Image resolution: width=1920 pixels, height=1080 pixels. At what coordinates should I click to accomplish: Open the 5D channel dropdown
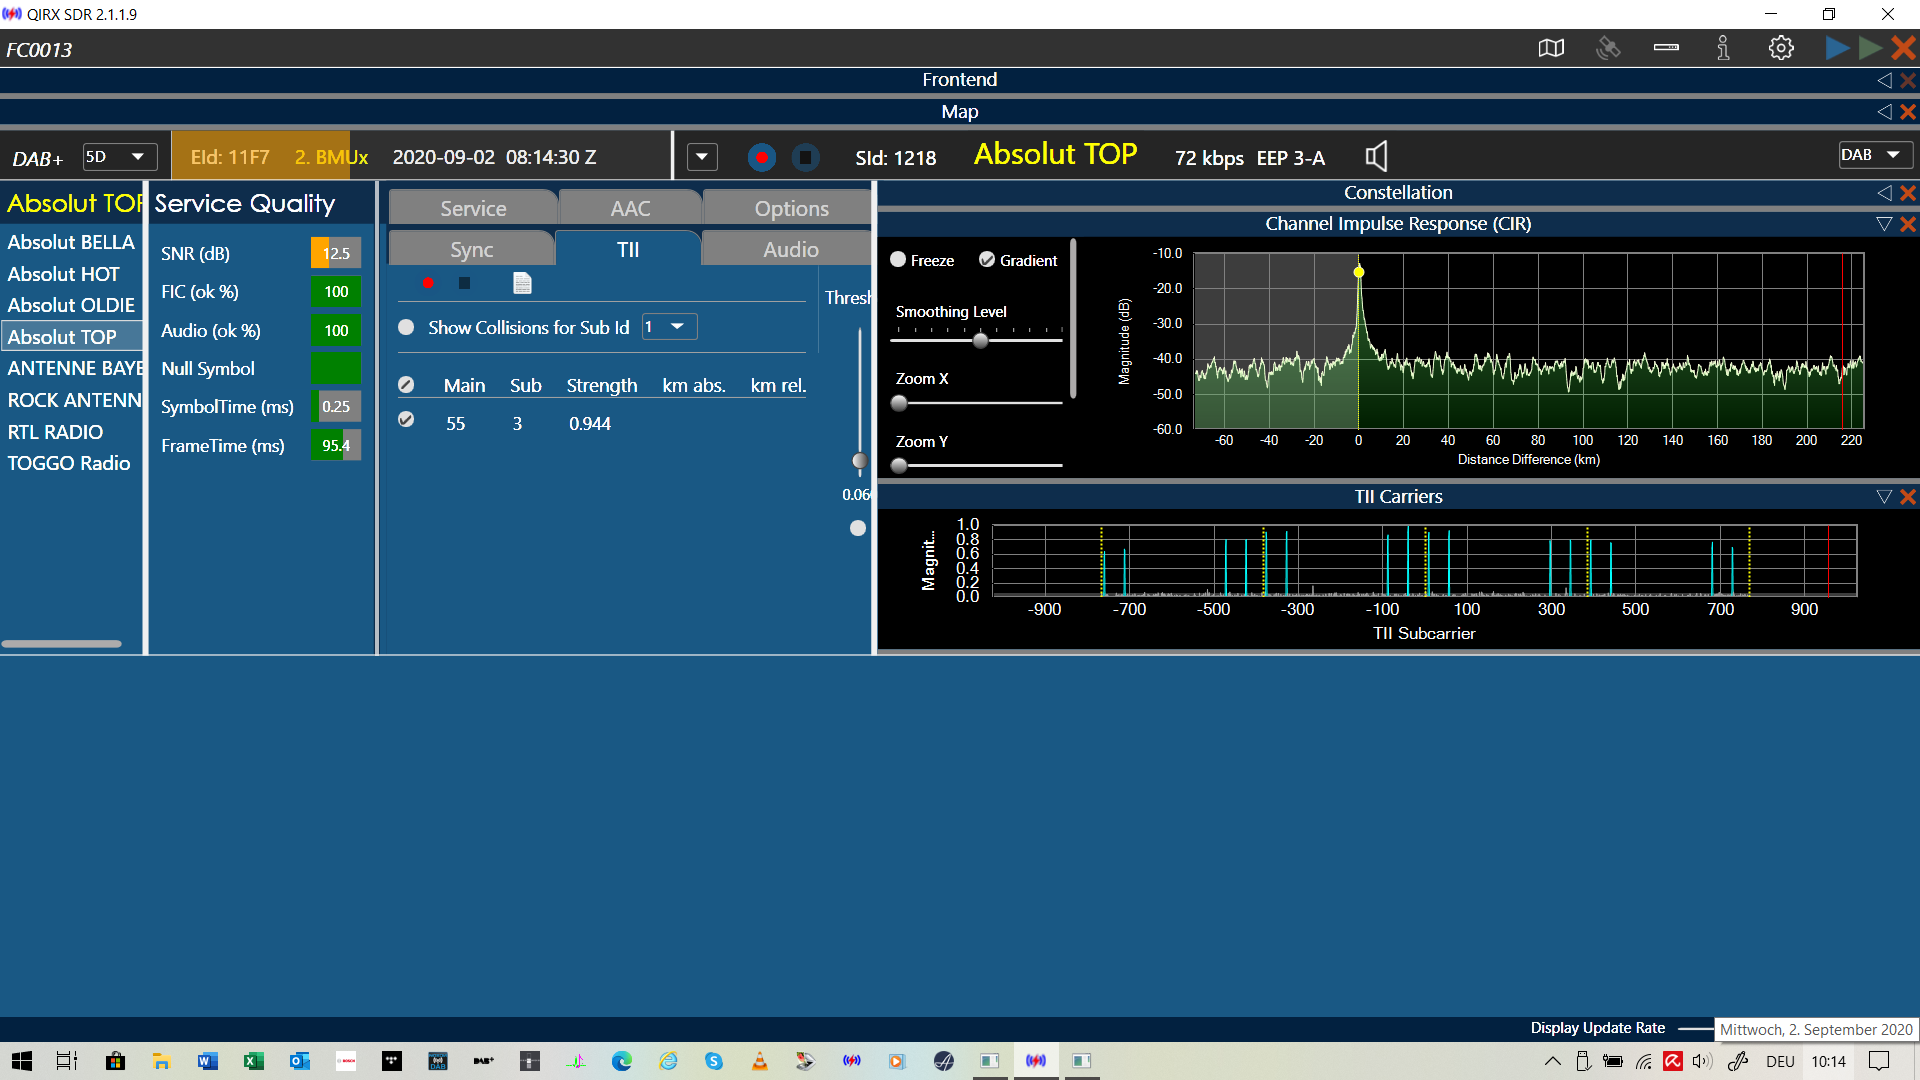tap(119, 157)
